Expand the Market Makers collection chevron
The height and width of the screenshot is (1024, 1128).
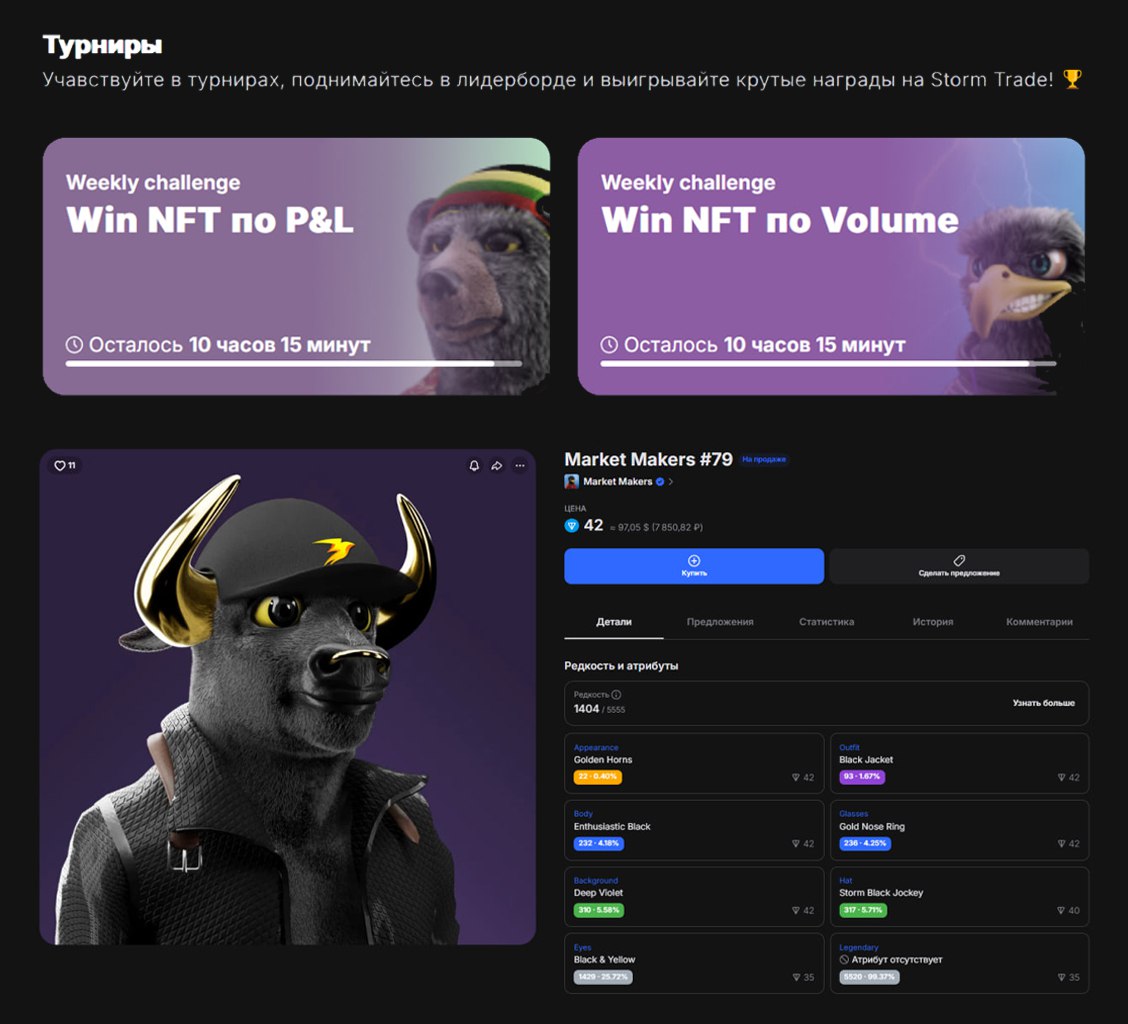coord(671,481)
